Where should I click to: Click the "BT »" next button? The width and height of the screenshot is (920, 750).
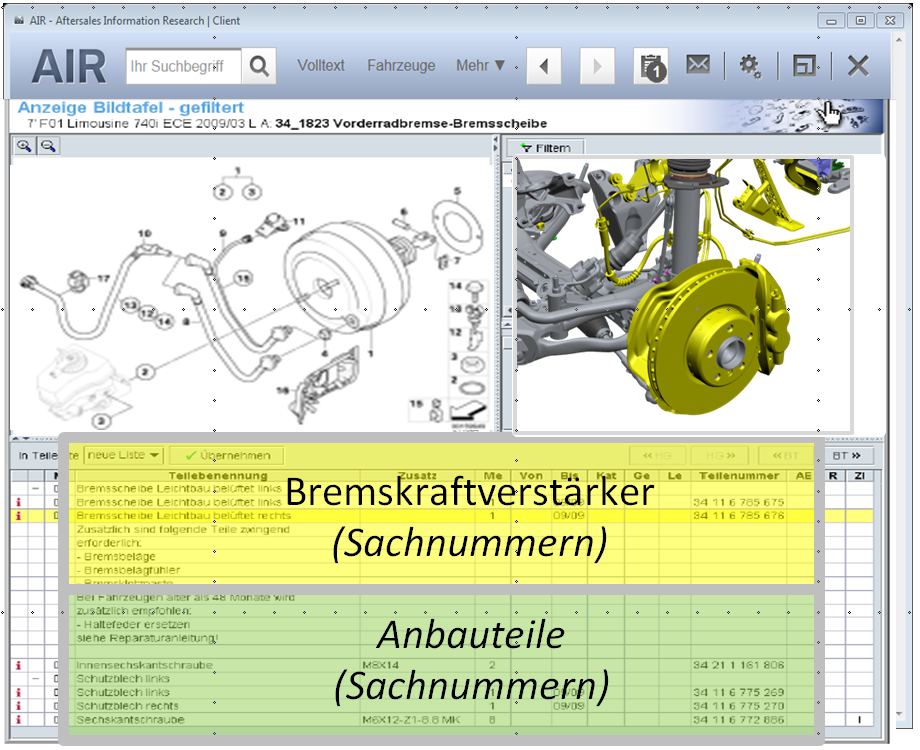coord(847,455)
